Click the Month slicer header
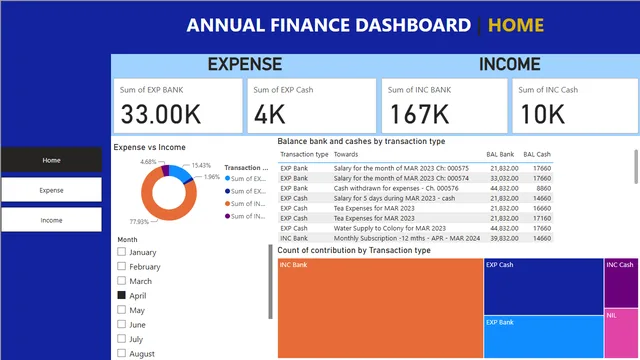 tap(127, 240)
